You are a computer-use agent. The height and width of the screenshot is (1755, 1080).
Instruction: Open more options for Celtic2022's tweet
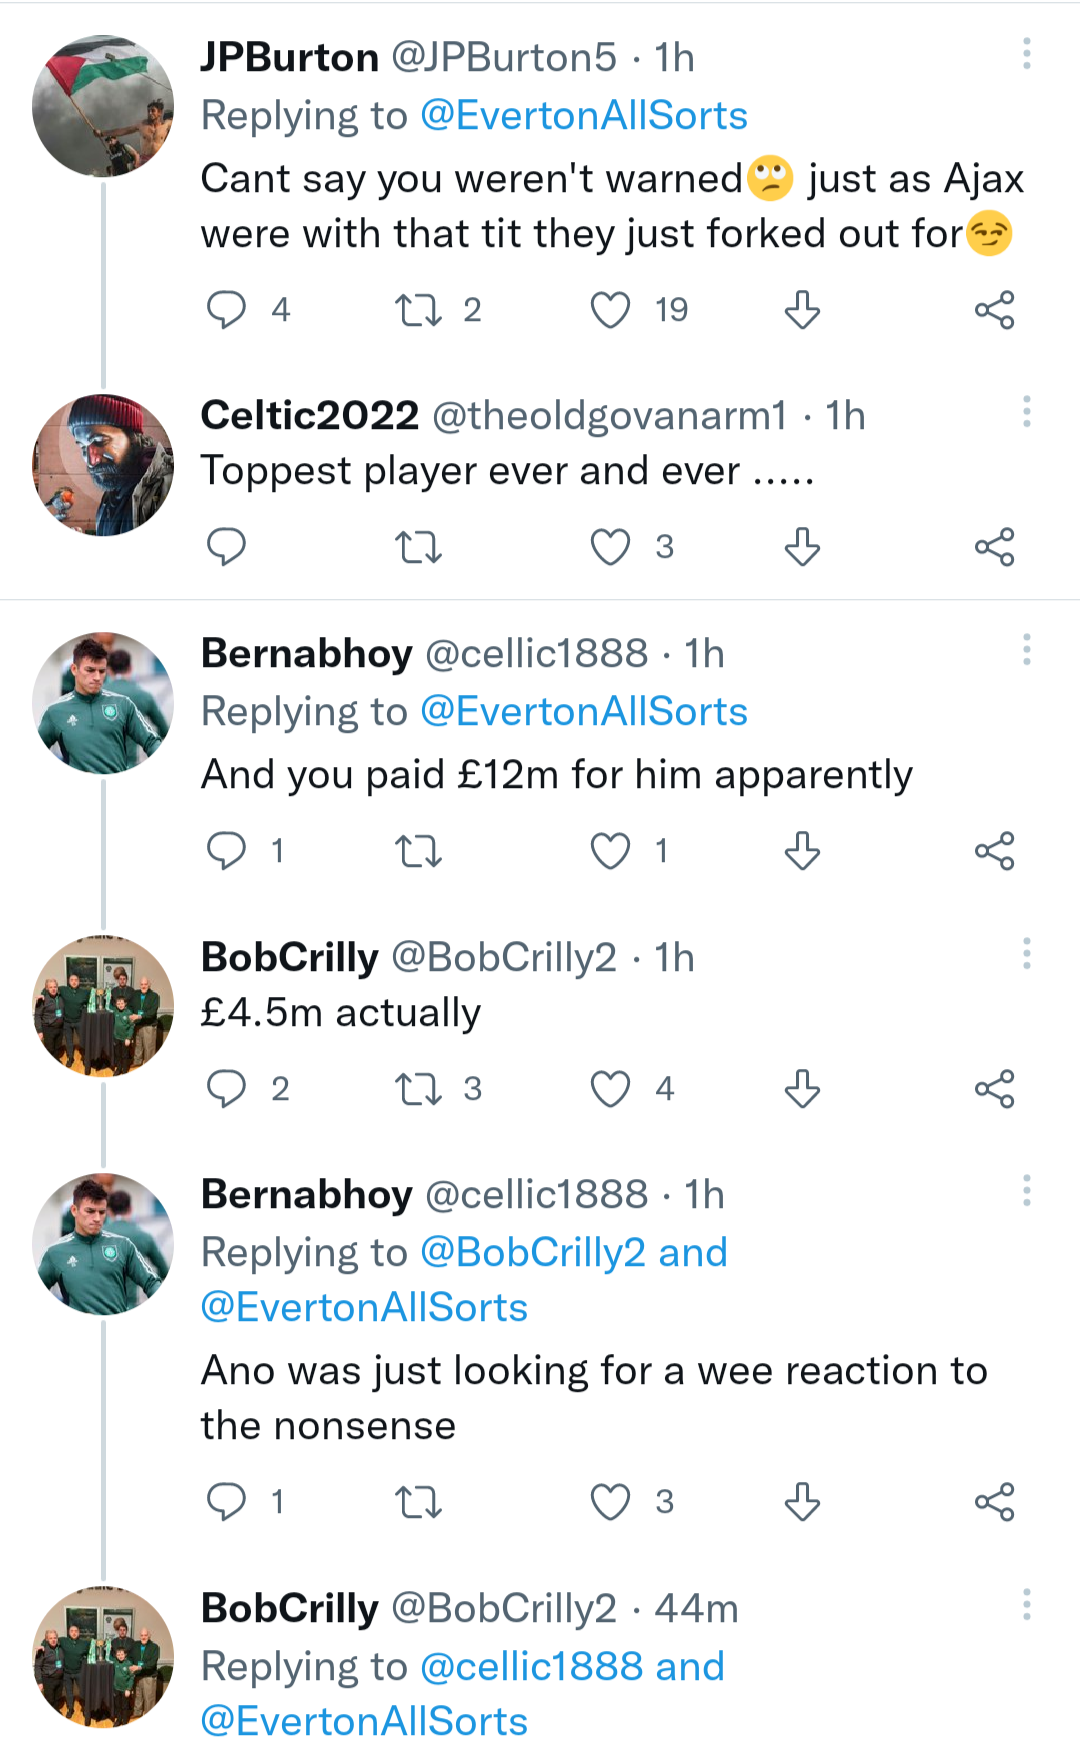click(x=1026, y=412)
